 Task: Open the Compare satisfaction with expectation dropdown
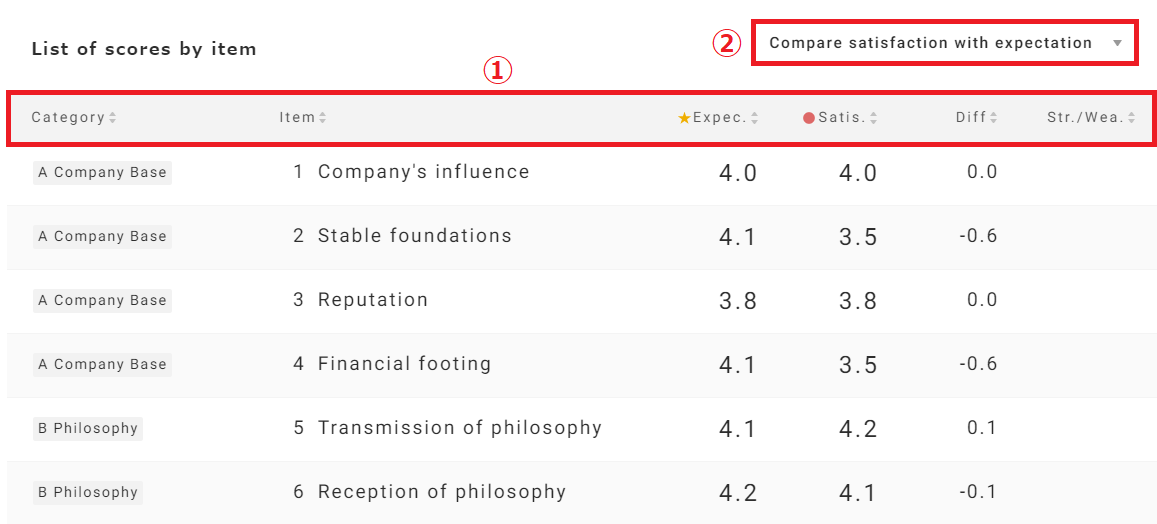(x=930, y=43)
